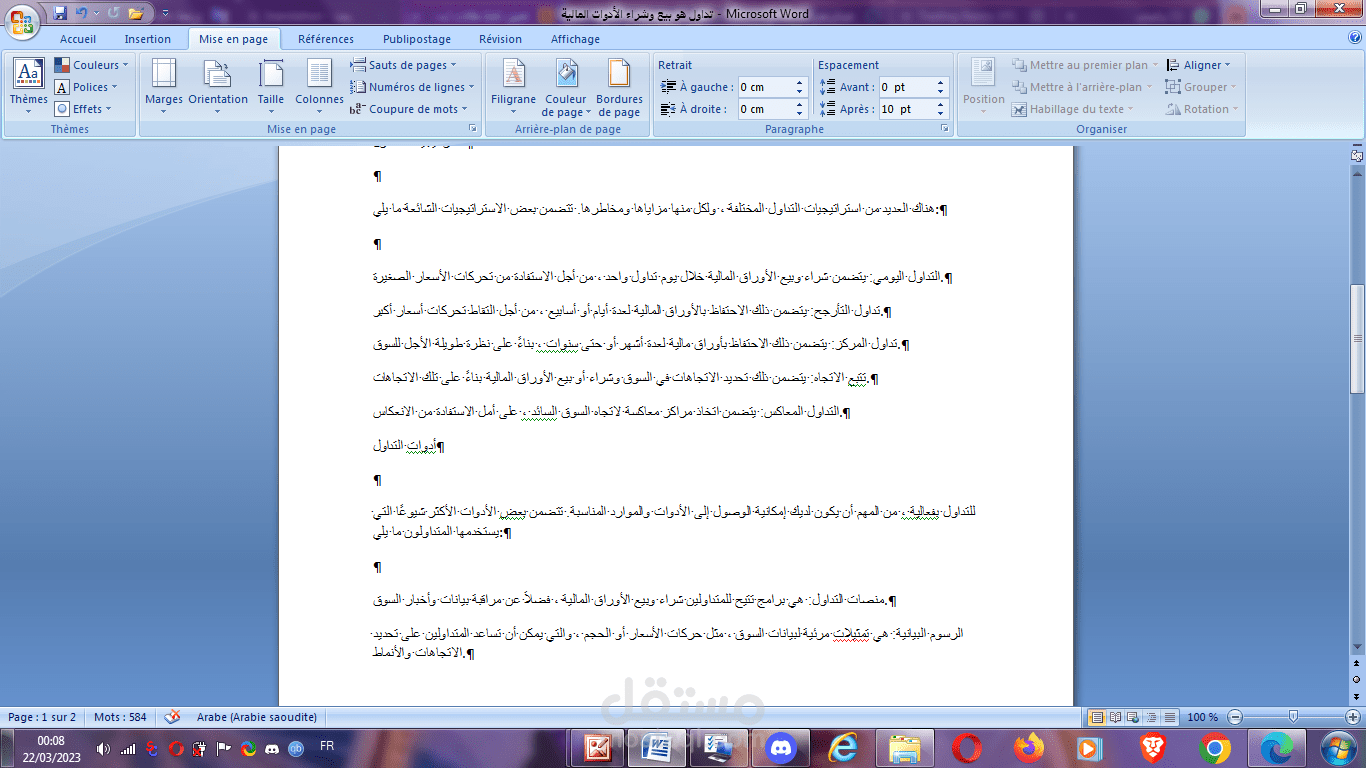Image resolution: width=1366 pixels, height=768 pixels.
Task: Open zoom dialog via 100 %
Action: [1202, 717]
